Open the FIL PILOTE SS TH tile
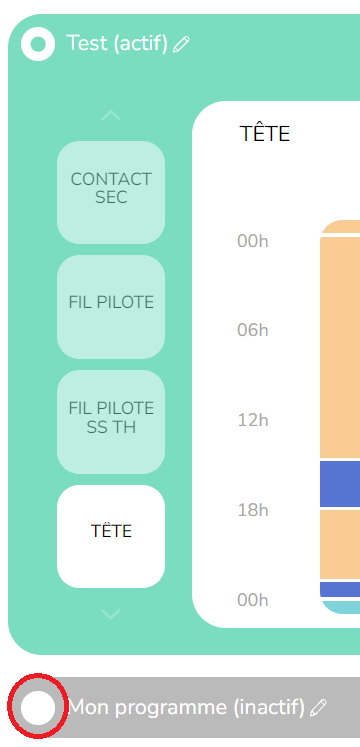 tap(111, 422)
